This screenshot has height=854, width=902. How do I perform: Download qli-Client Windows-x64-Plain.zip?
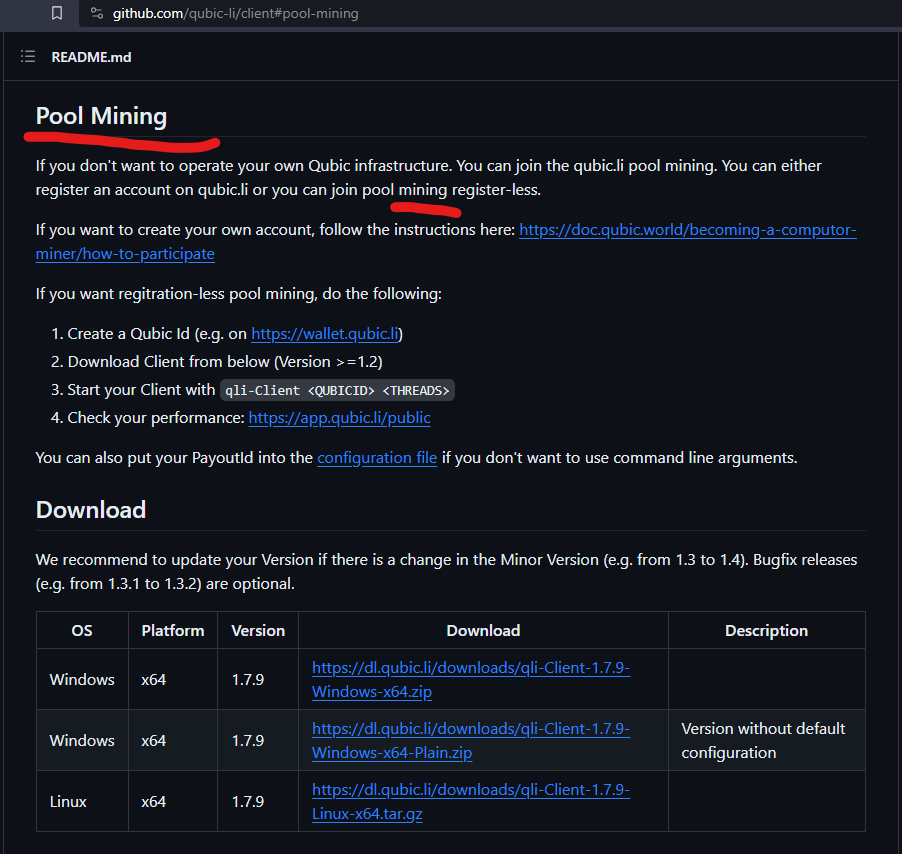[471, 740]
